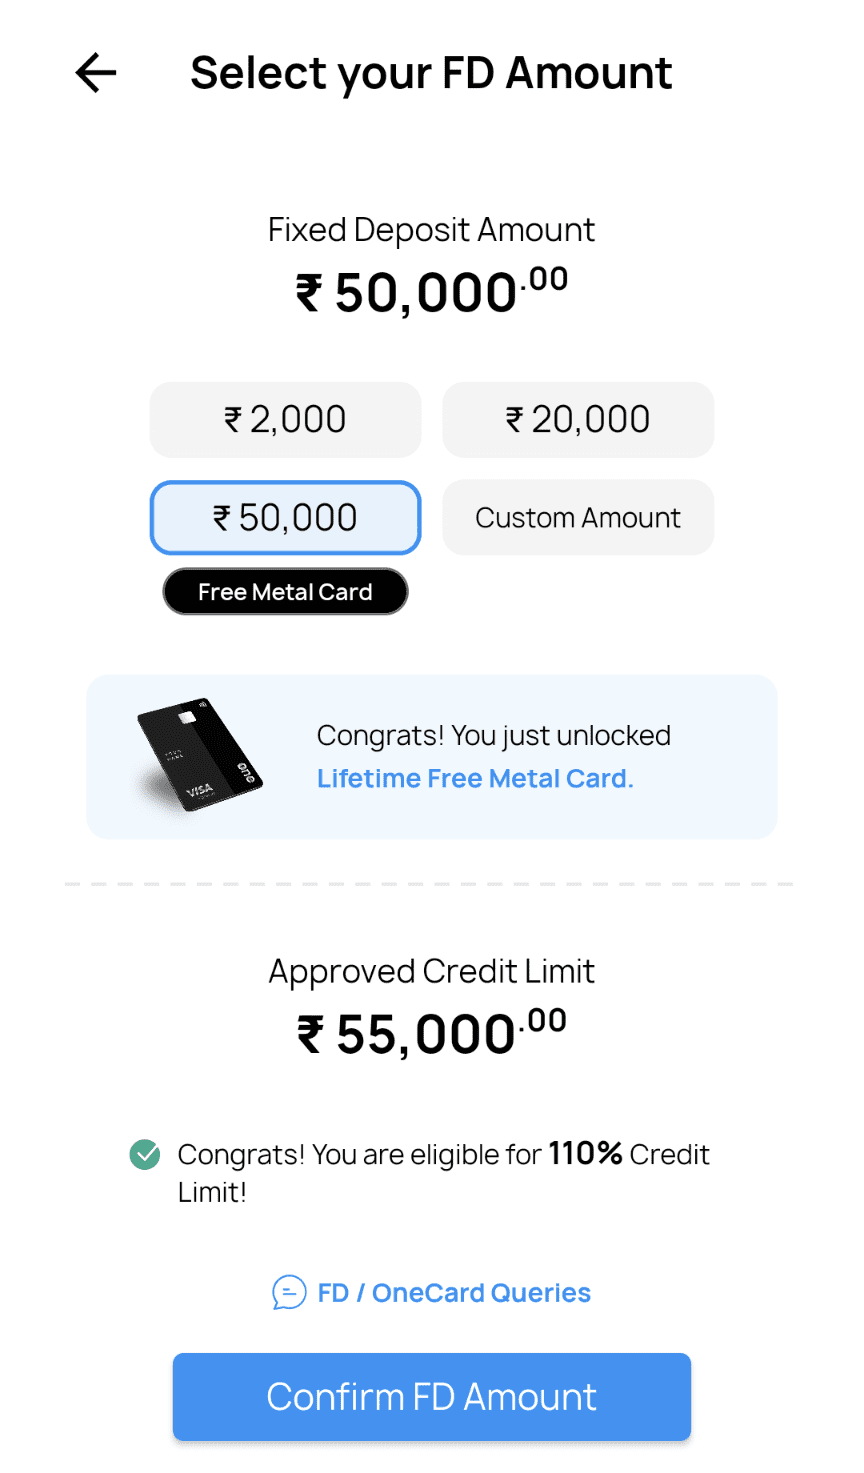Open FD / OneCard Queries link
The image size is (864, 1473).
pyautogui.click(x=454, y=1293)
